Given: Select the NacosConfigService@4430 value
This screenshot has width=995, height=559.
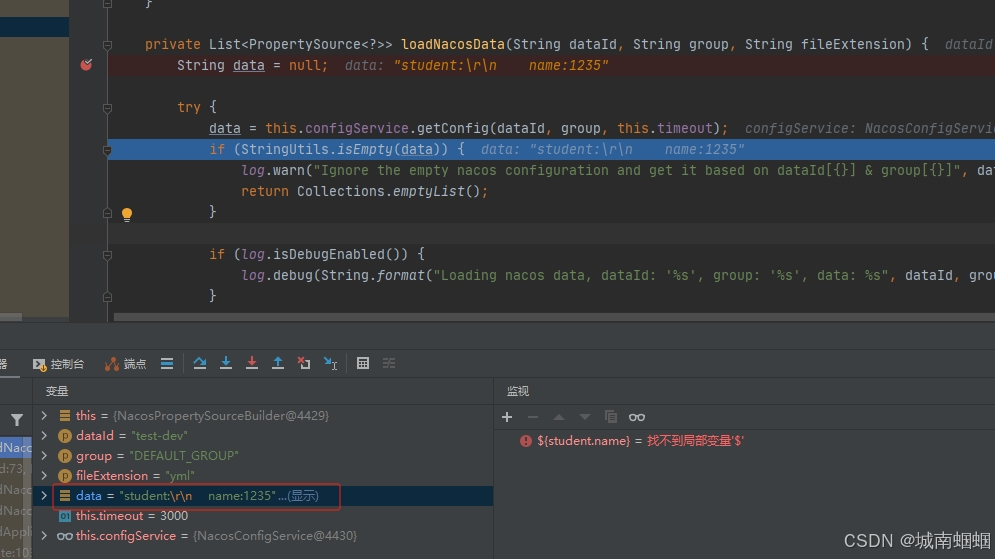Looking at the screenshot, I should tap(275, 536).
